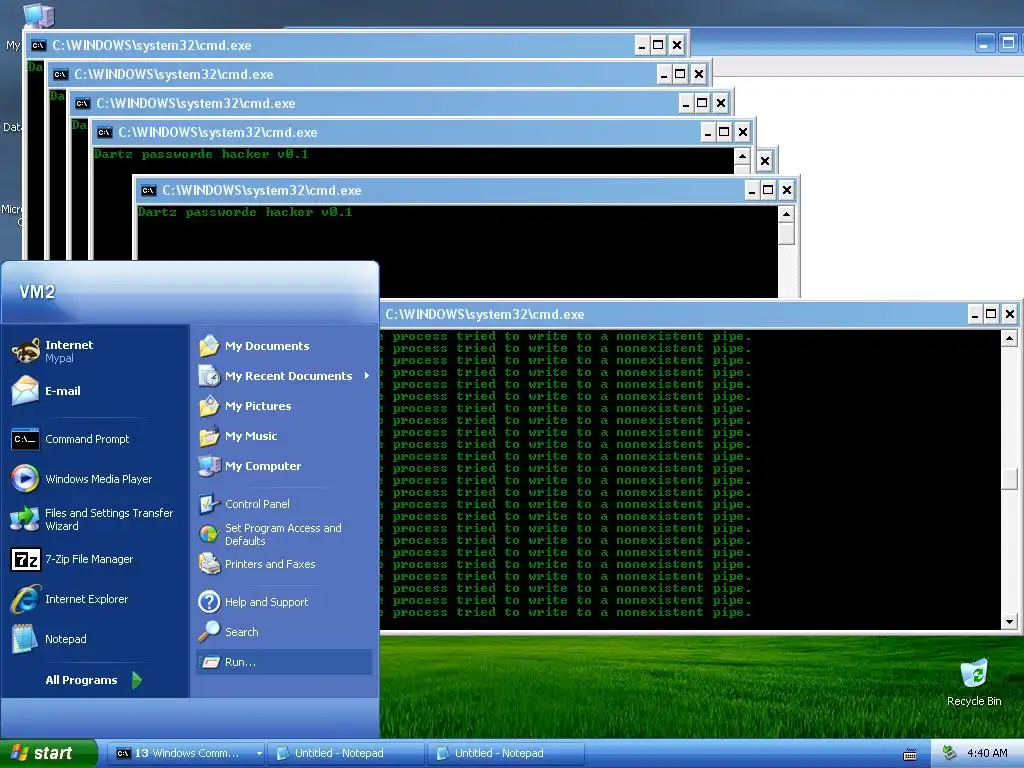Open My Recent Documents entry
Screen dimensions: 1024x768
(283, 376)
